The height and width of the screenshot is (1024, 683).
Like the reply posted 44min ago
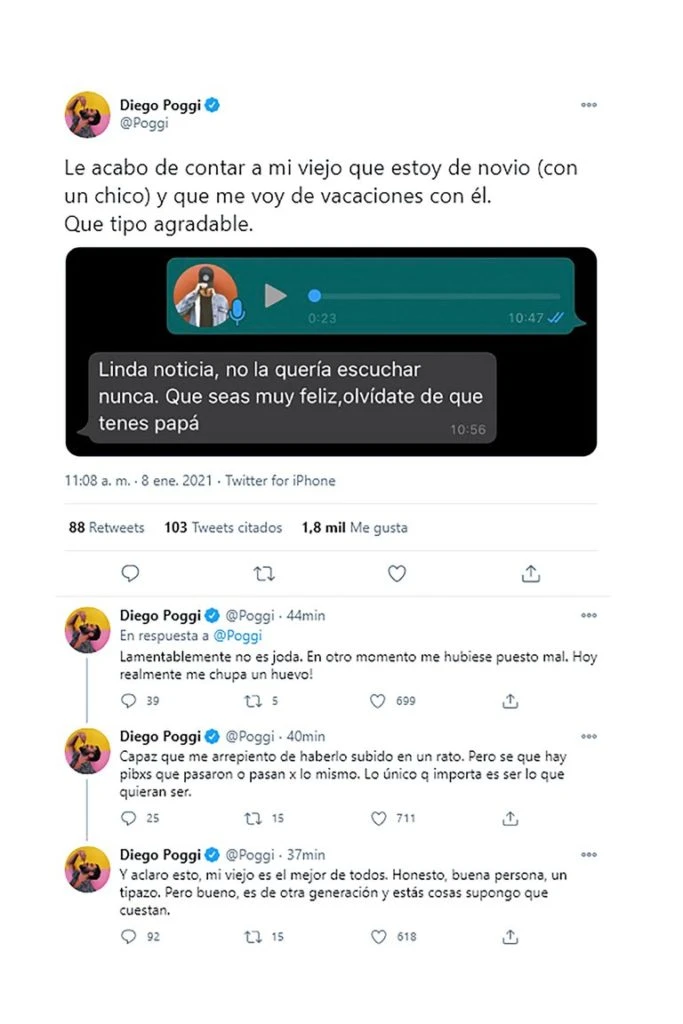379,701
